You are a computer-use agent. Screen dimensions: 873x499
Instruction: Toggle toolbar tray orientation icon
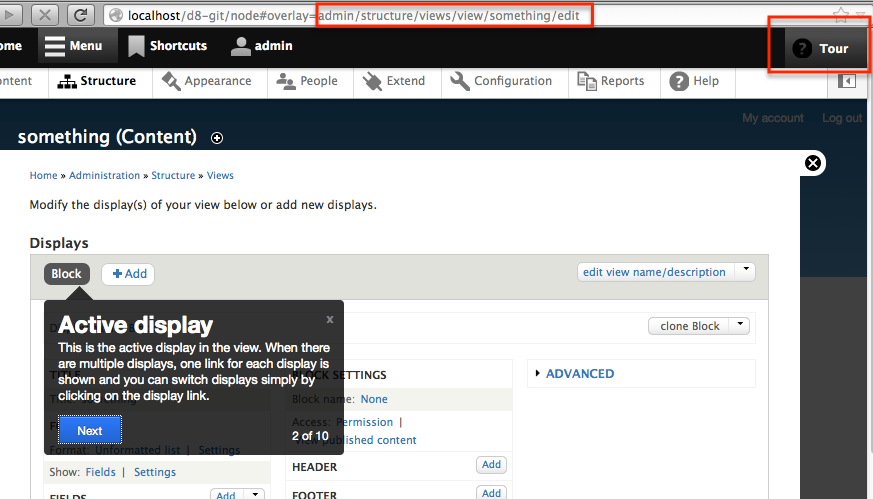pyautogui.click(x=847, y=81)
